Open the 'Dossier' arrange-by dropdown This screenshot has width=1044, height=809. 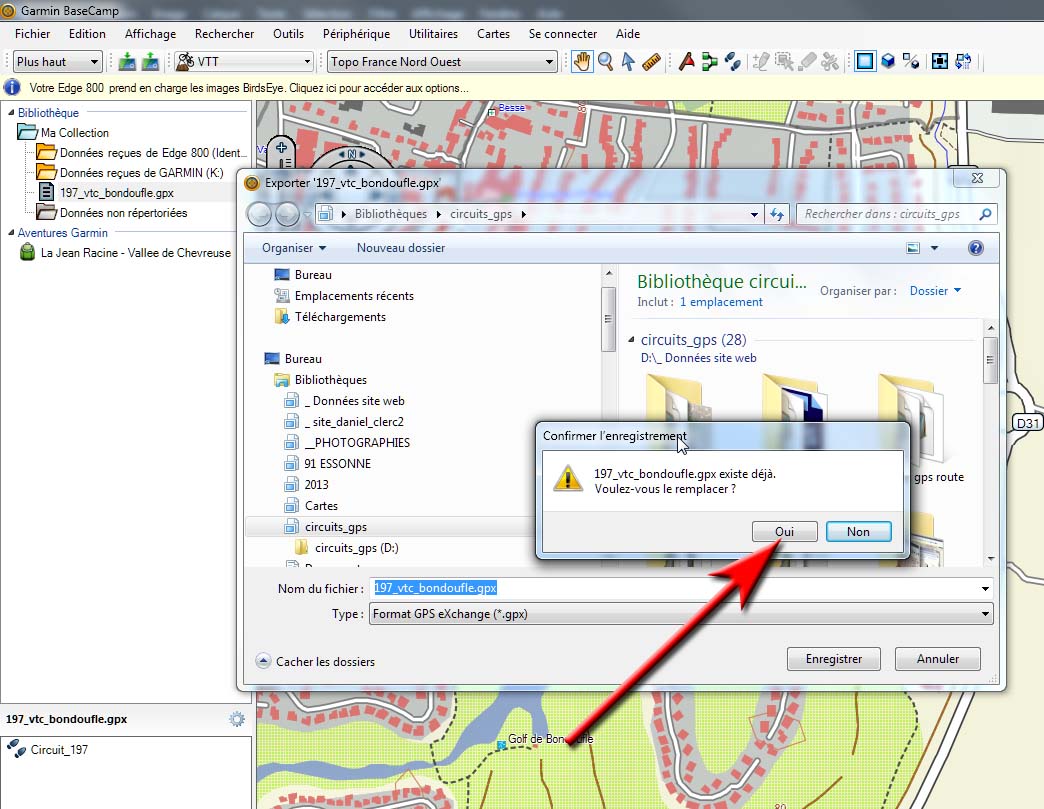(935, 291)
